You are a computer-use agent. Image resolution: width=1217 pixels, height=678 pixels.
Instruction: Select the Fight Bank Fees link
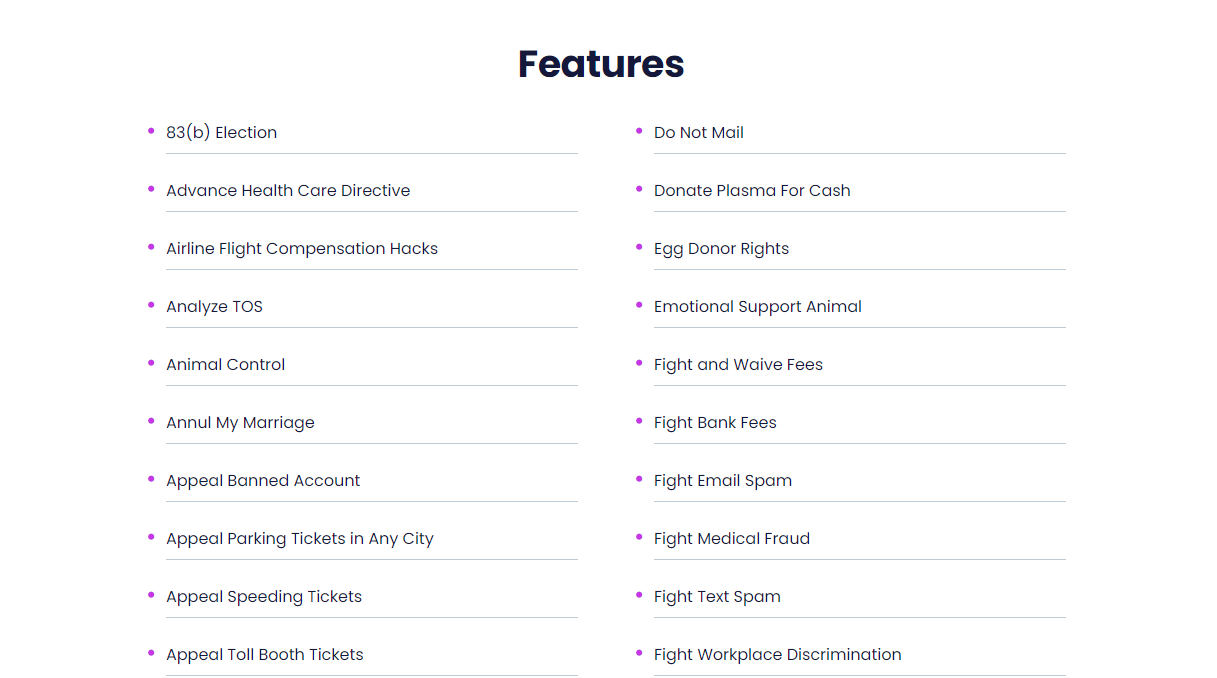click(x=715, y=422)
